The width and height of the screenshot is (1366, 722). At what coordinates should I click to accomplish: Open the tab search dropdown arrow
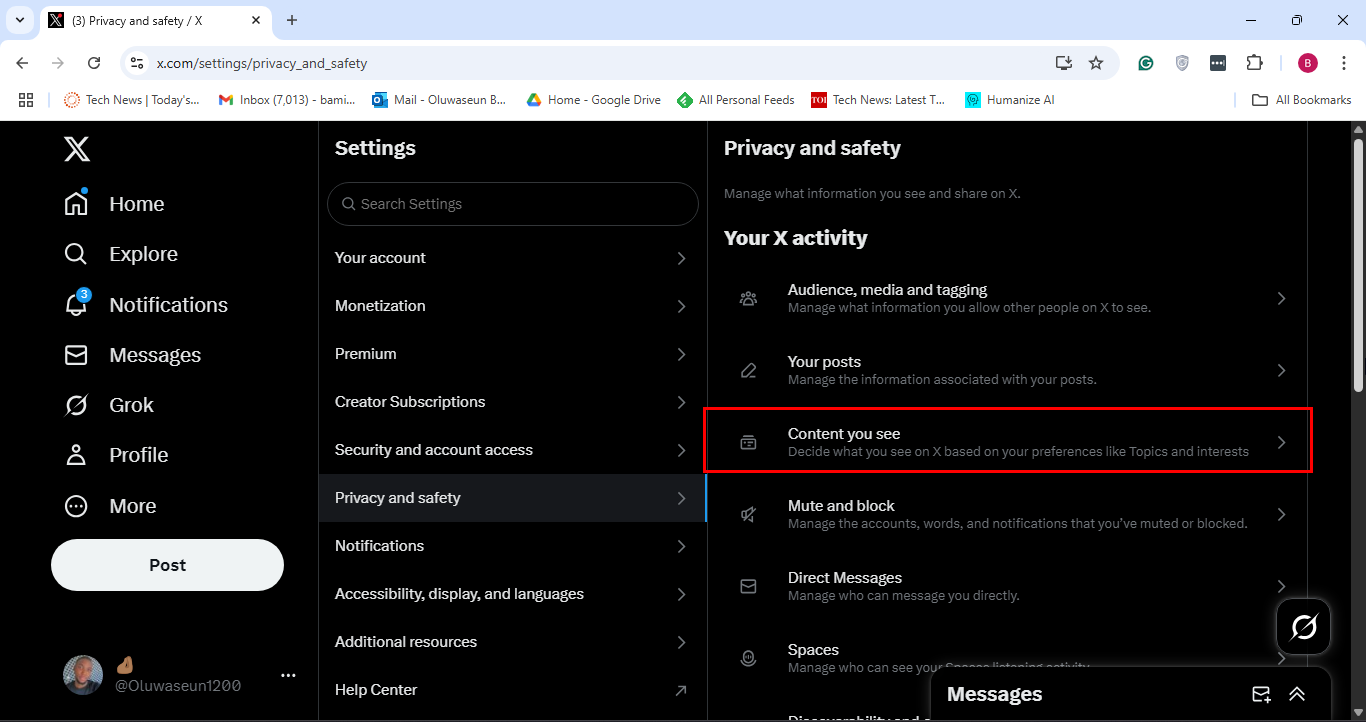coord(19,20)
